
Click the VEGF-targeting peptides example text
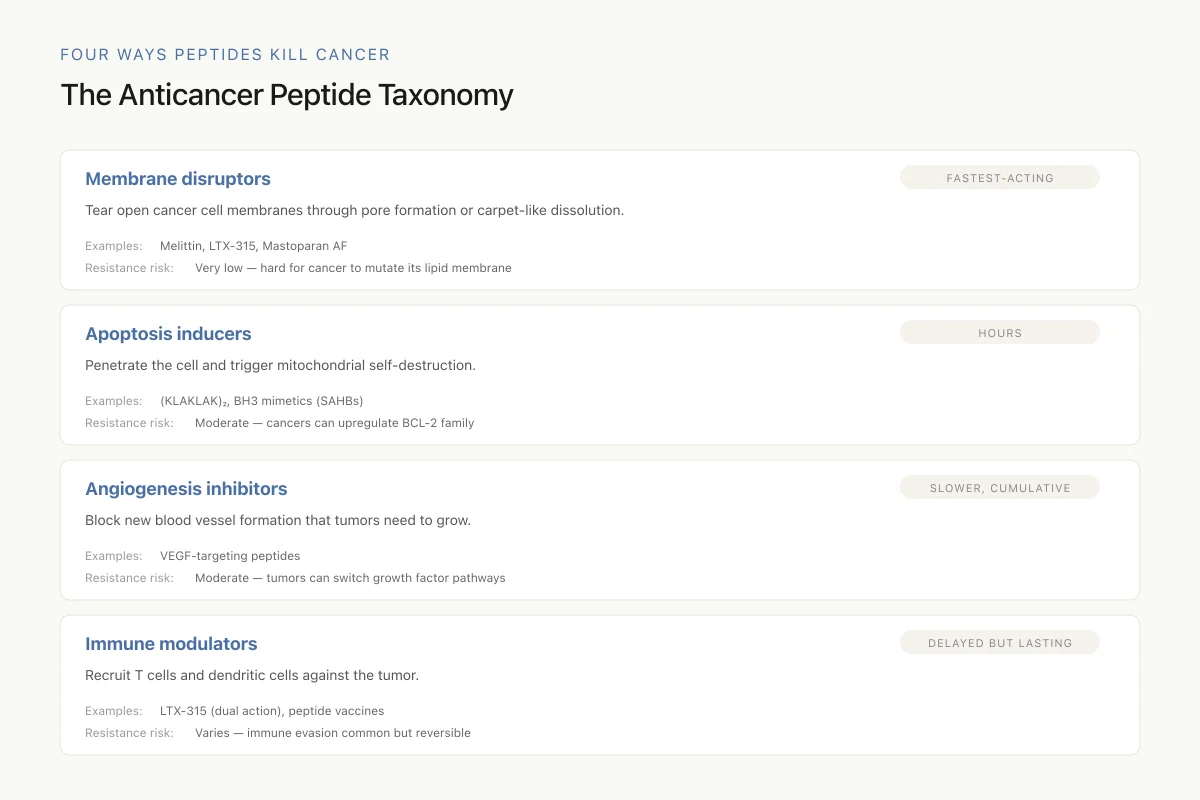230,556
